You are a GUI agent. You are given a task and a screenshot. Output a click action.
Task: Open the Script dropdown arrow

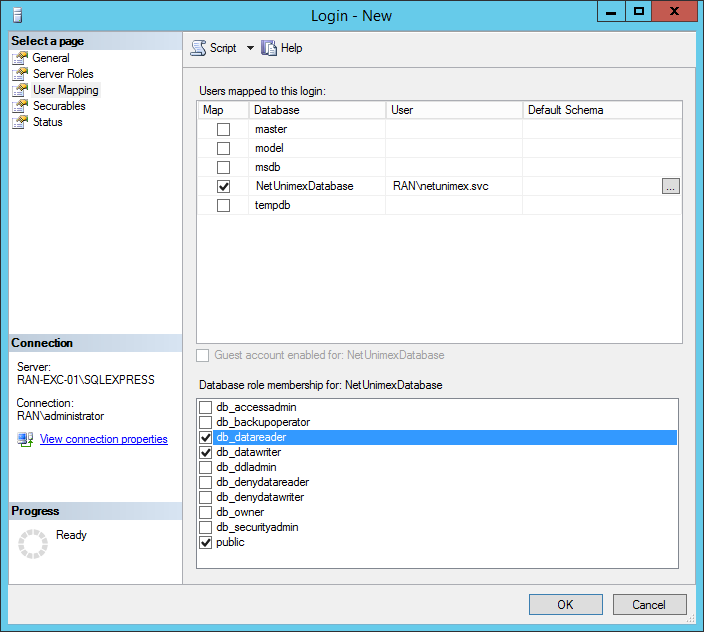(x=250, y=48)
